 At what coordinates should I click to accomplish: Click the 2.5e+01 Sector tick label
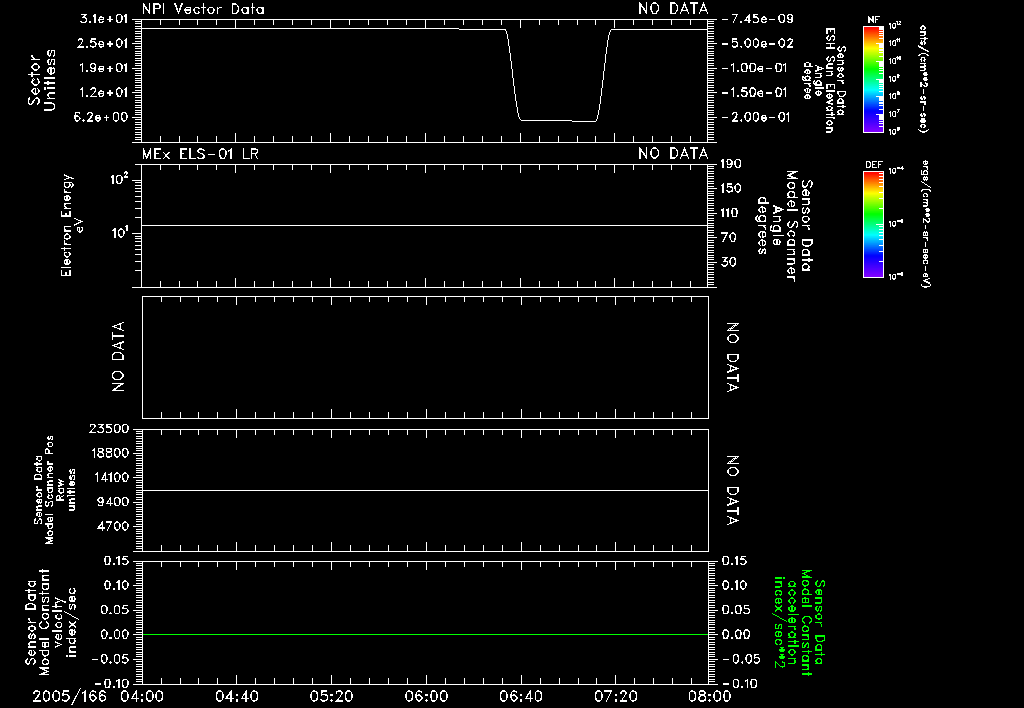pos(103,43)
